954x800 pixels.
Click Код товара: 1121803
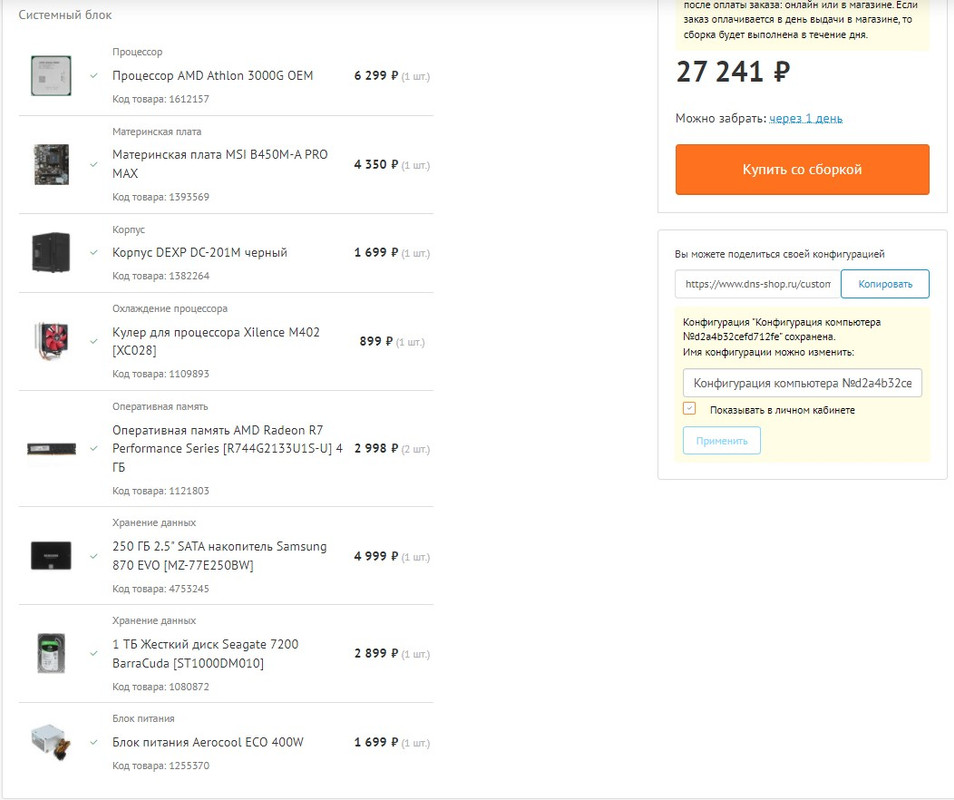(161, 491)
